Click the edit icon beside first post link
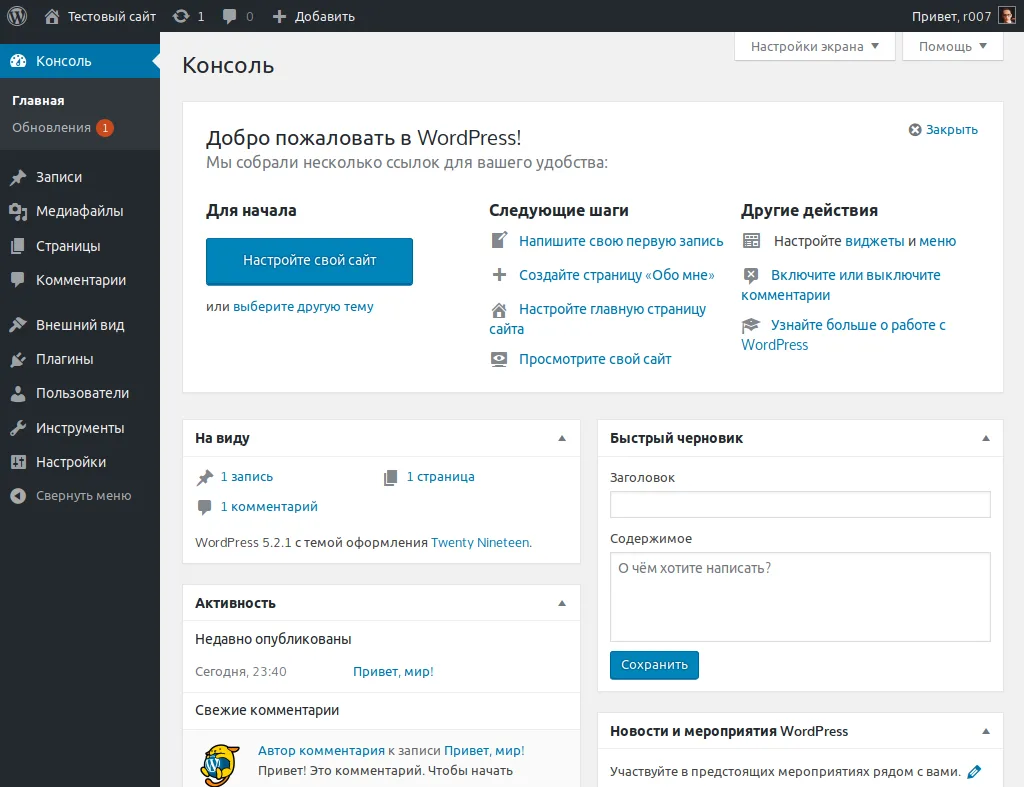The image size is (1024, 787). (x=499, y=240)
